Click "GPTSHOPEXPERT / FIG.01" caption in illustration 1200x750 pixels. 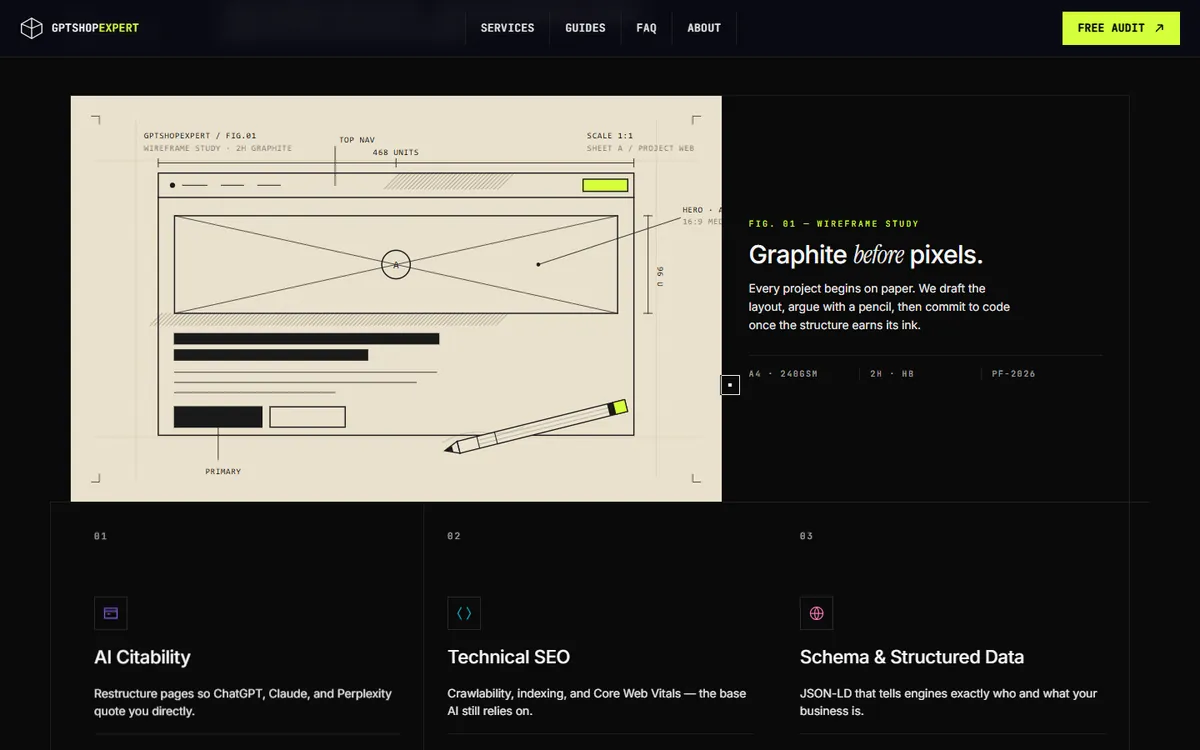[200, 136]
